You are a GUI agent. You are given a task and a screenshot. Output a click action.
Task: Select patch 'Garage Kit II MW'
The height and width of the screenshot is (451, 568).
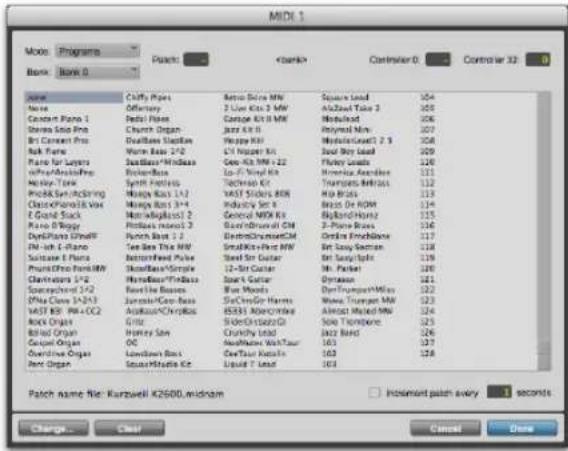tap(255, 119)
